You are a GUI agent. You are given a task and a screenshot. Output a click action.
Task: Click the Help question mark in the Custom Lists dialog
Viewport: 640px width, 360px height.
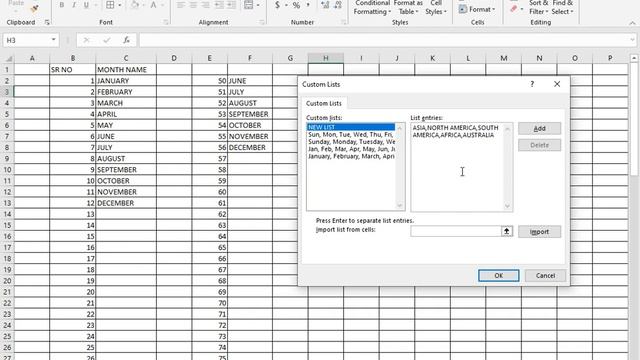point(532,84)
